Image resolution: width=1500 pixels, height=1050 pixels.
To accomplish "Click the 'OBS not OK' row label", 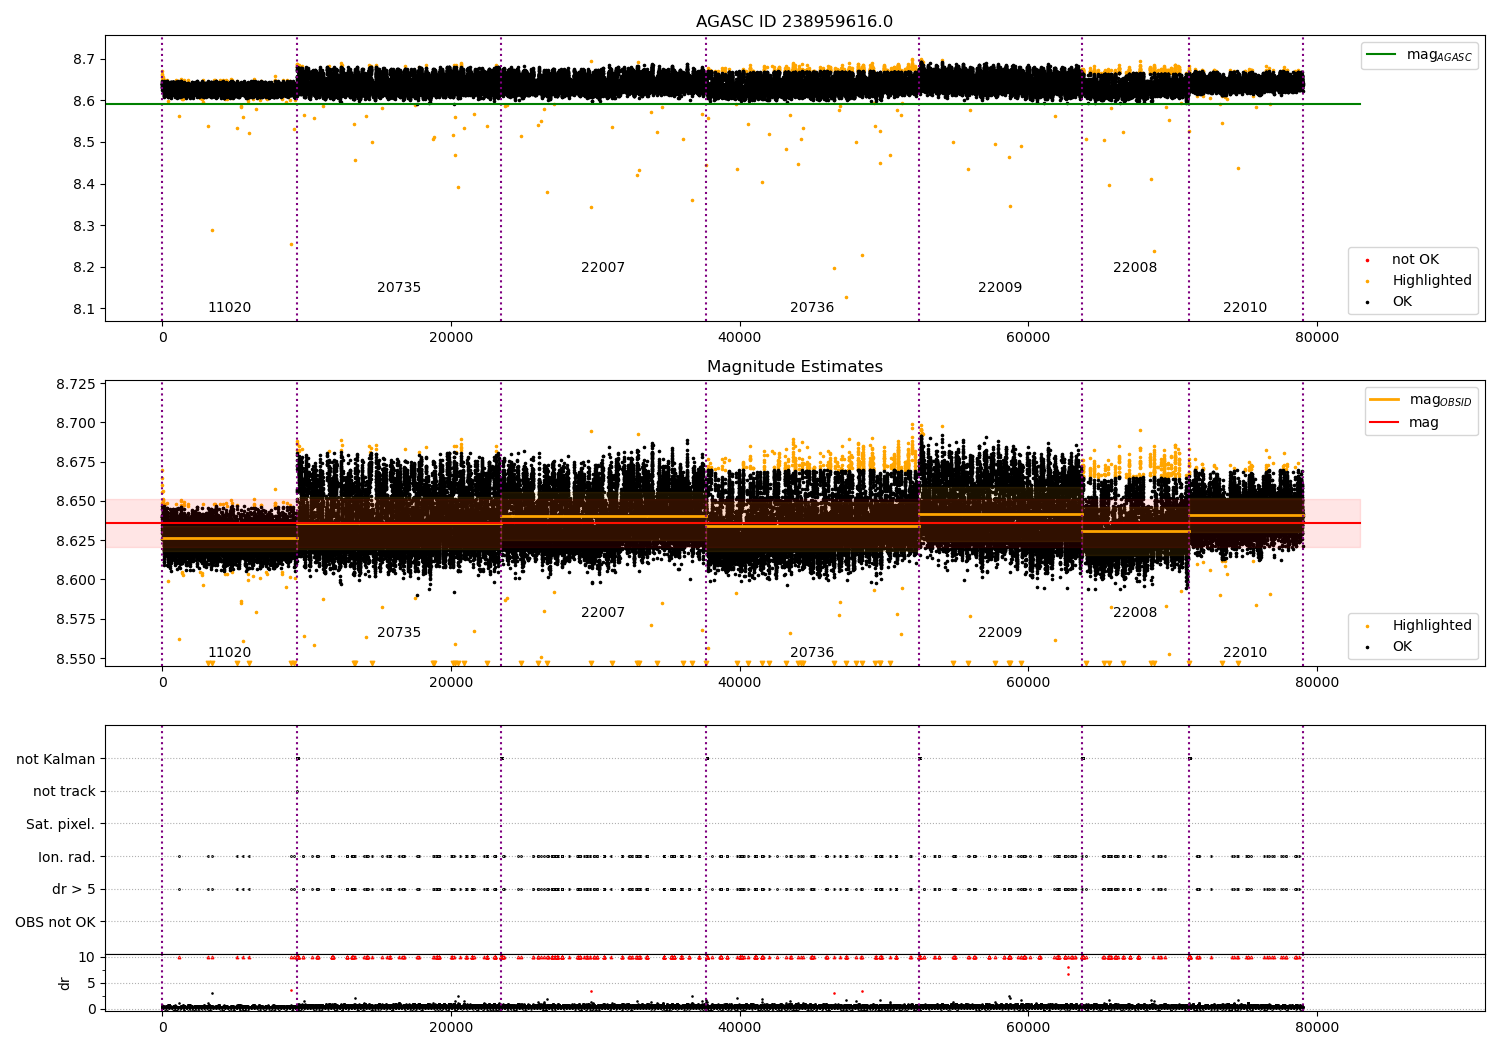I will pyautogui.click(x=55, y=922).
